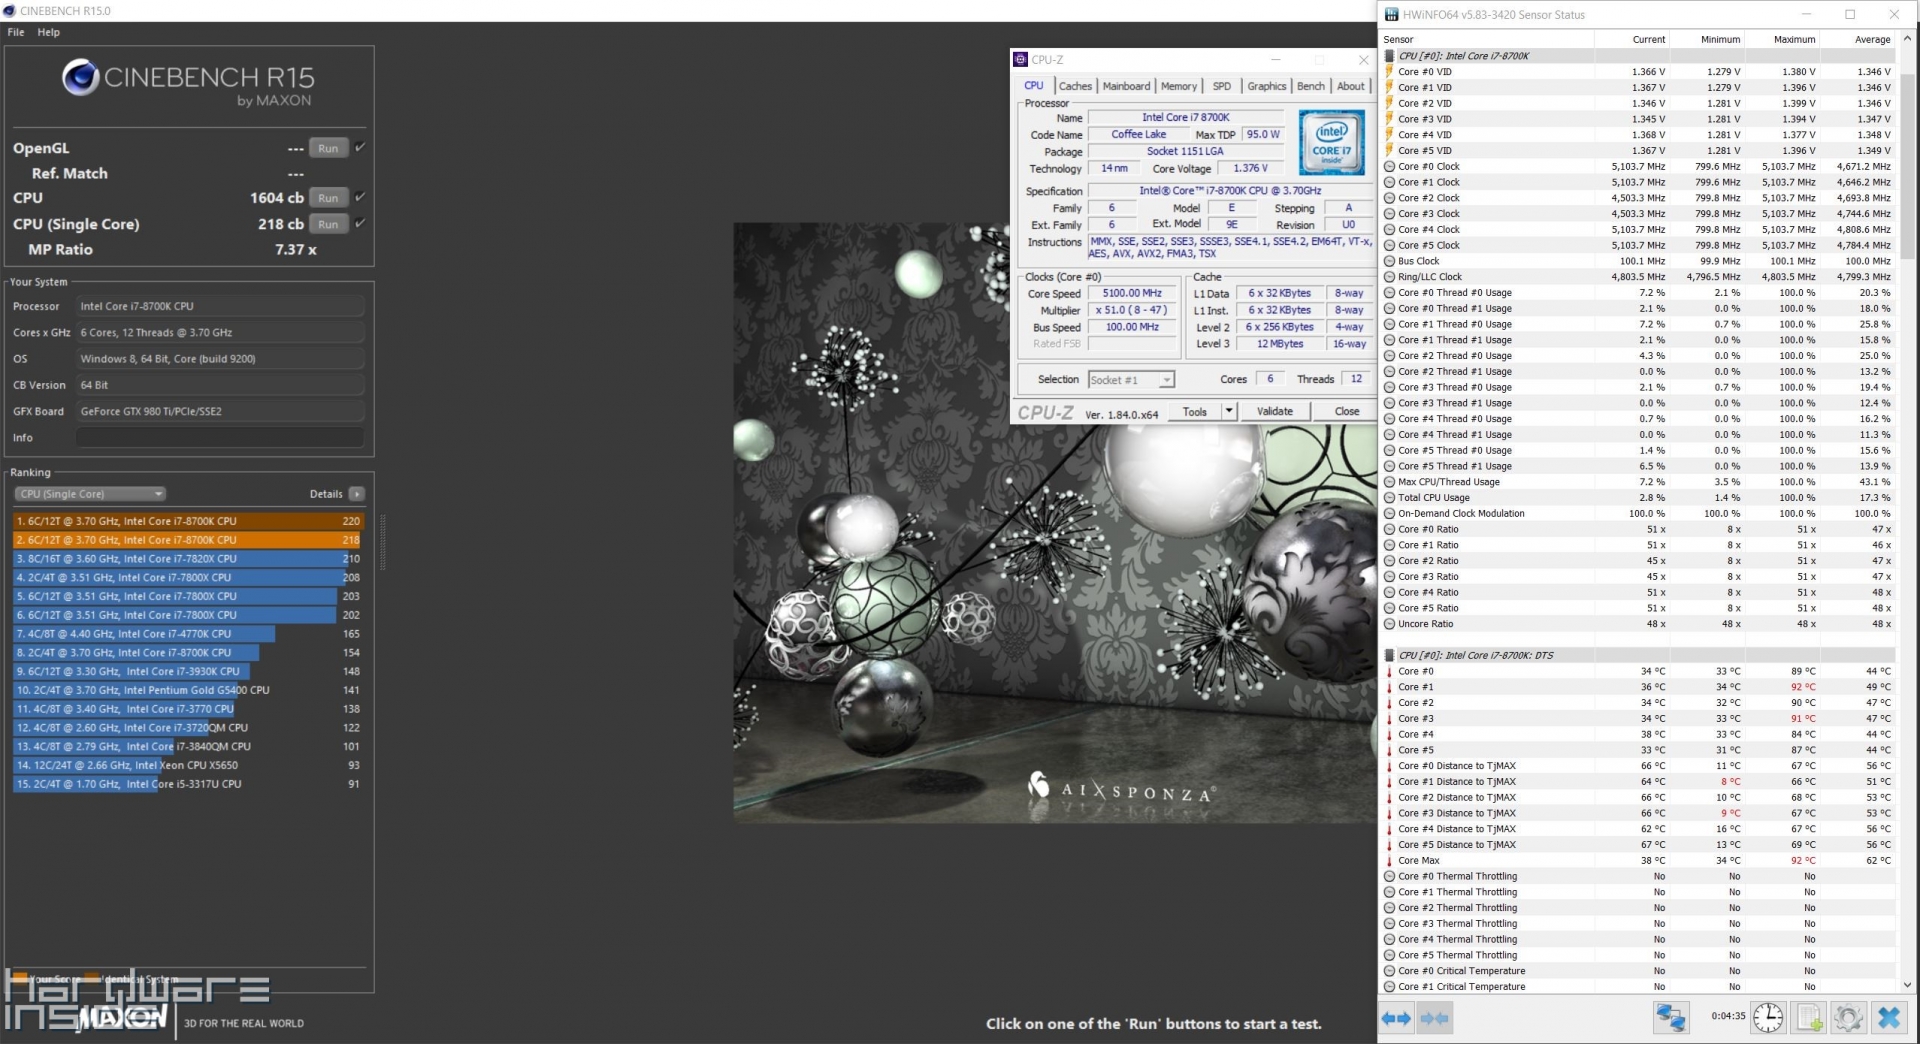This screenshot has height=1044, width=1920.
Task: Click the round icon beside Bus Clock
Action: (x=1389, y=261)
